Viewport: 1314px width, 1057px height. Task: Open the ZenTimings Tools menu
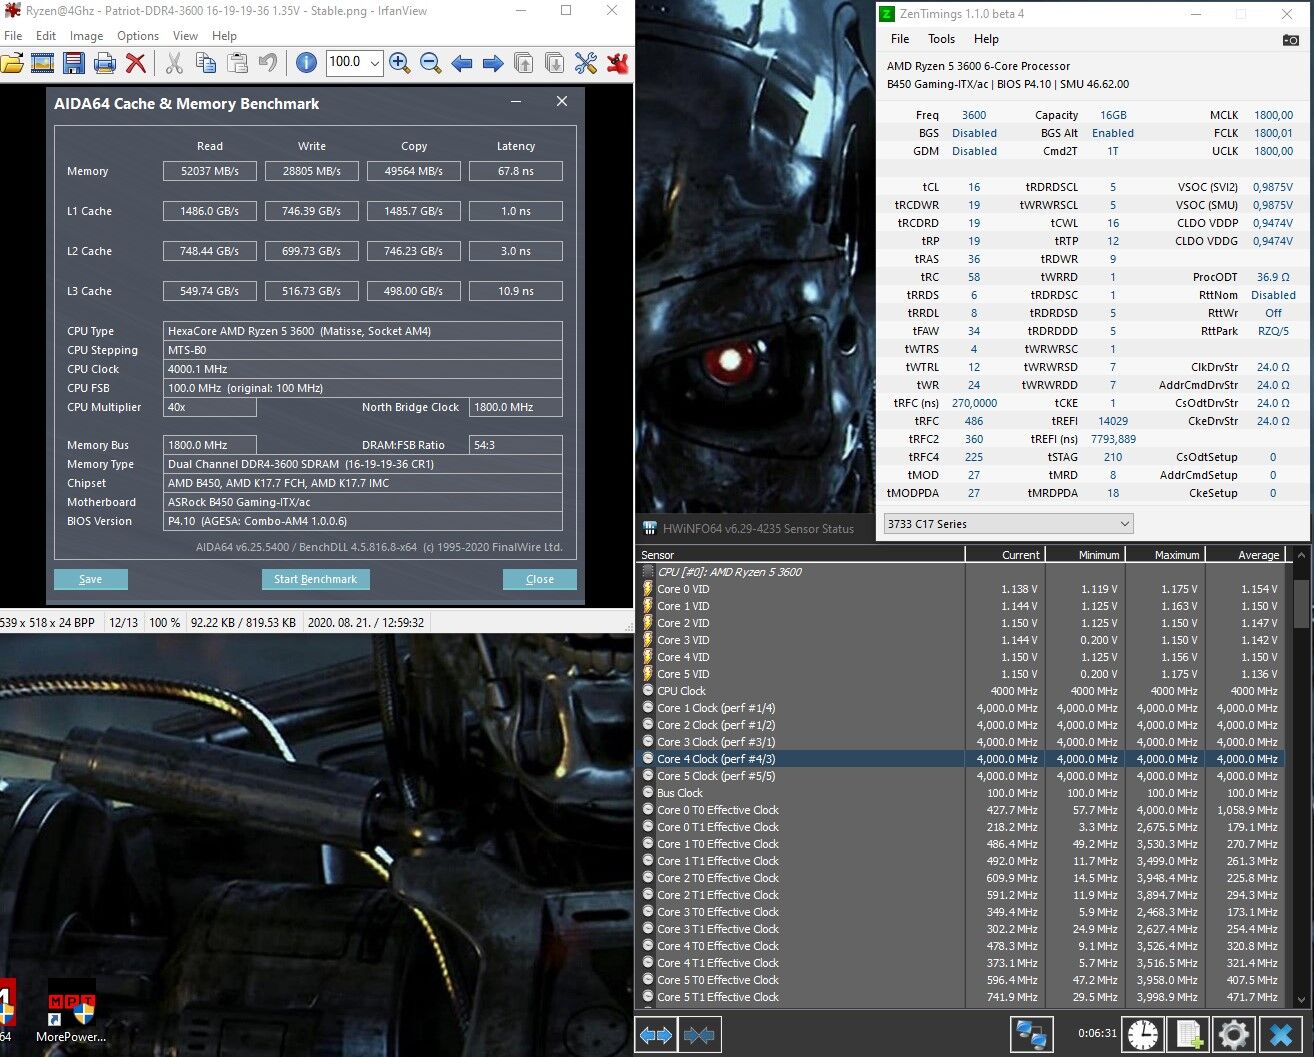coord(941,39)
